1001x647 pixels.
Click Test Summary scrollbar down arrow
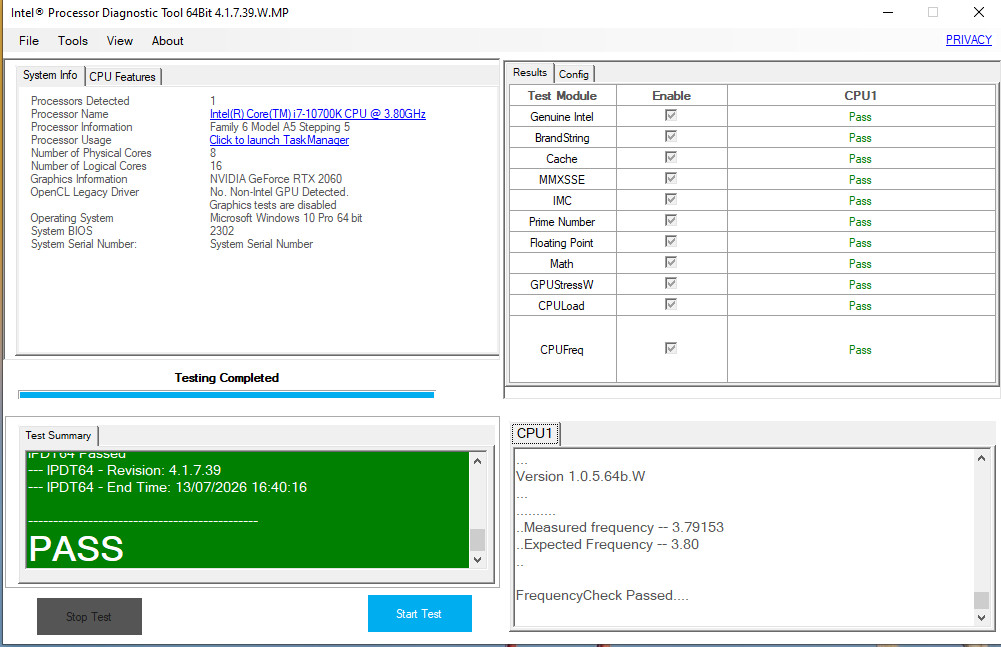(478, 560)
